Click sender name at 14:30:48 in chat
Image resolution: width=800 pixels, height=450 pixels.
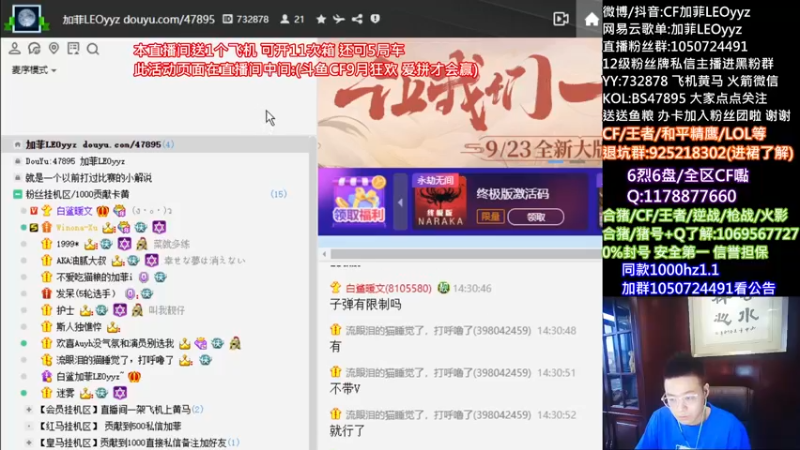pyautogui.click(x=438, y=331)
